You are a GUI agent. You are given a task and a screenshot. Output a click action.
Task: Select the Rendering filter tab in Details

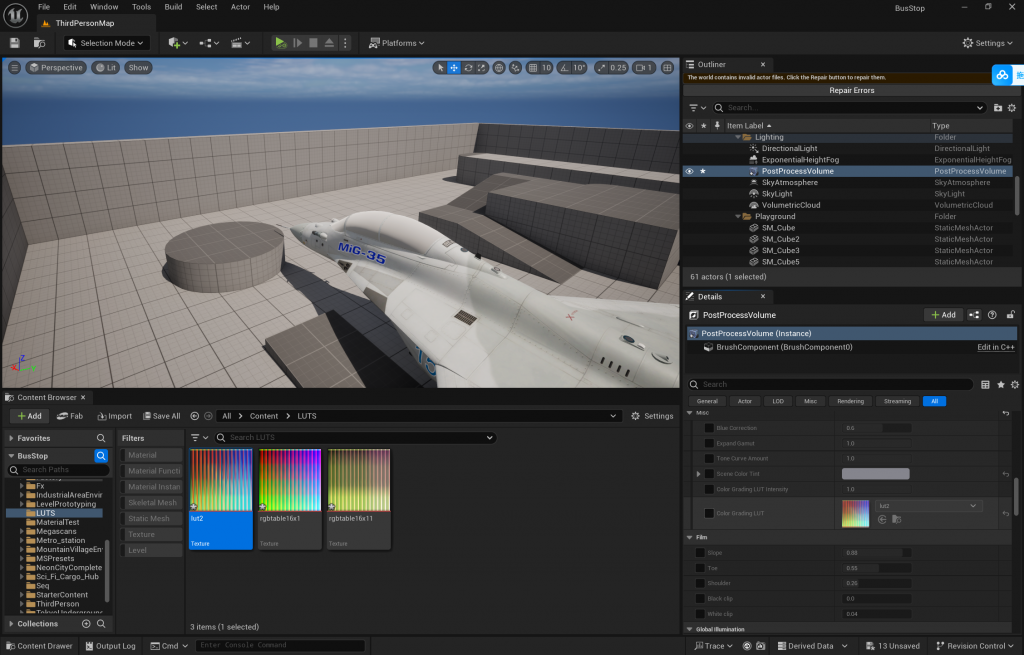(850, 401)
